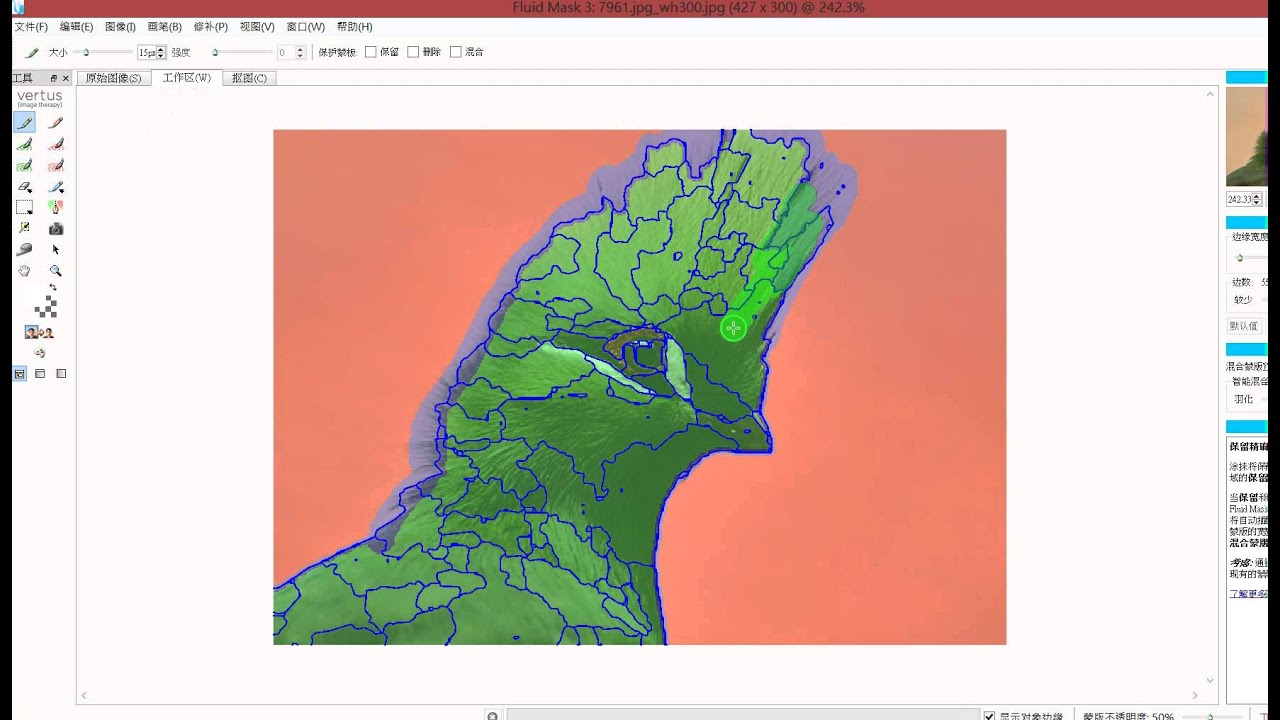Click the small swap arrows icon

coord(53,287)
